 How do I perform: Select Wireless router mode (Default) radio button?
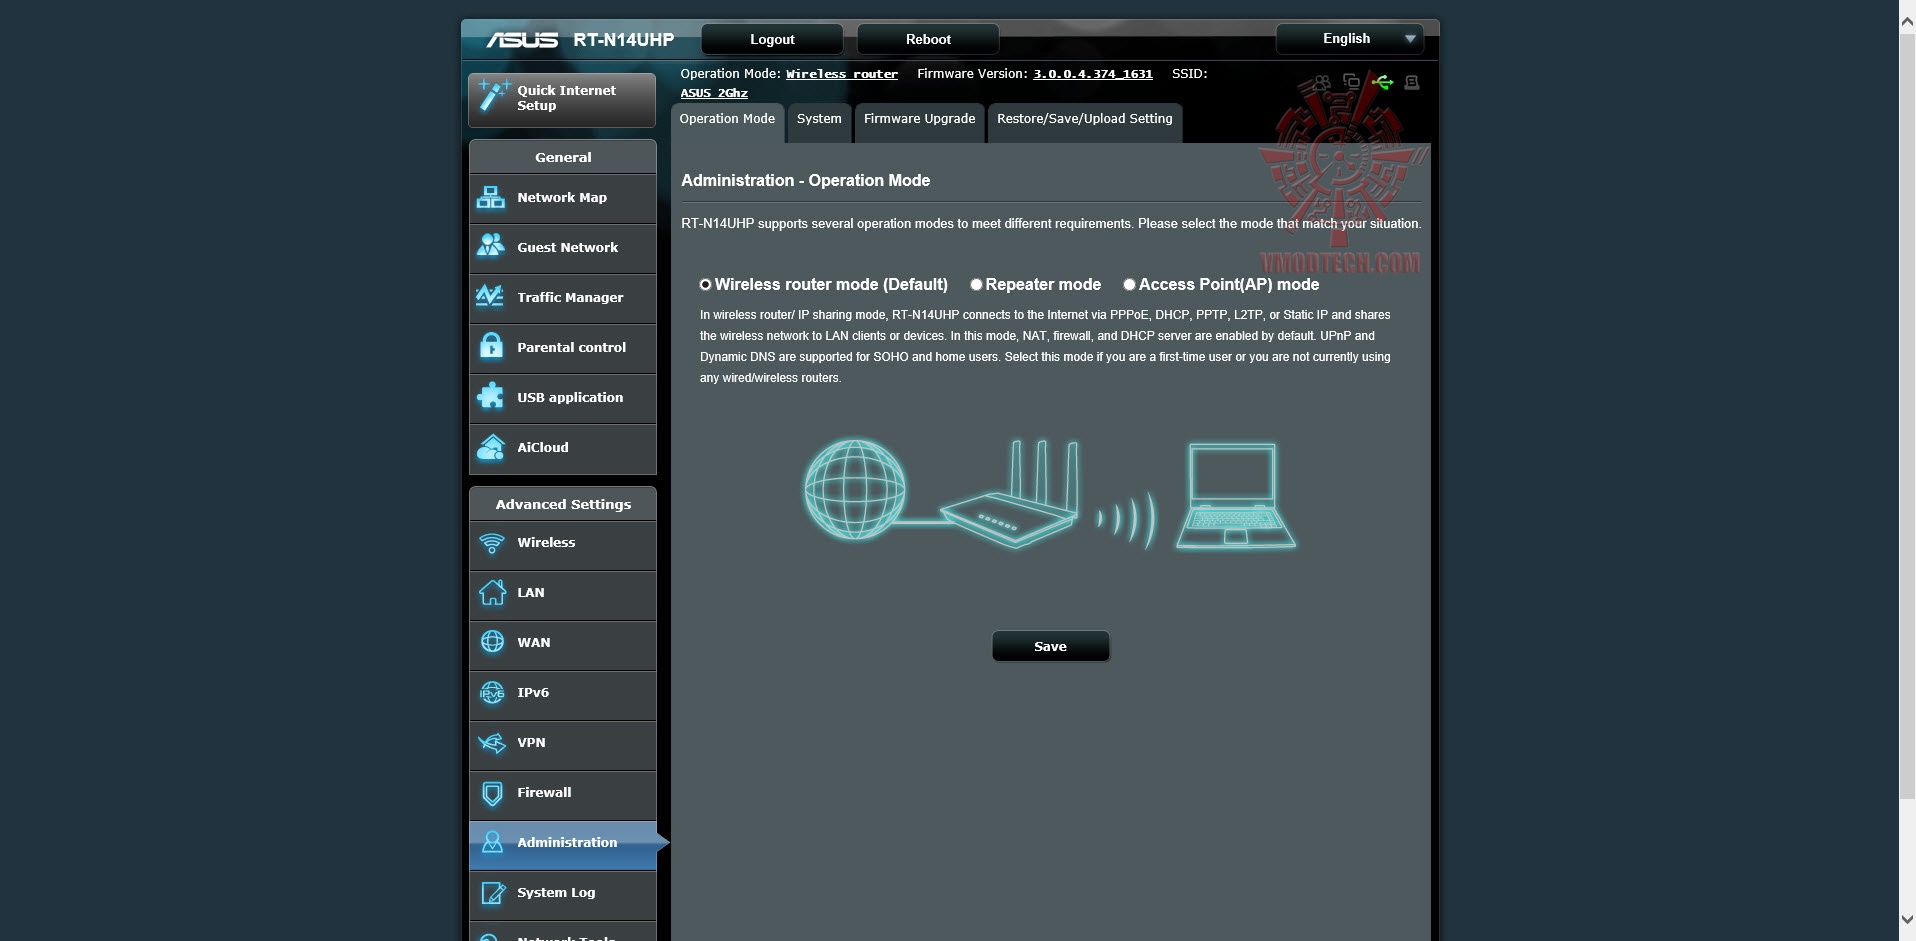pos(705,285)
